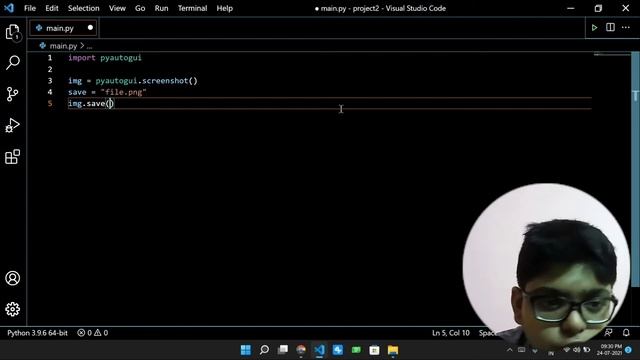The width and height of the screenshot is (640, 360).
Task: Click the VS Code taskbar icon
Action: (x=320, y=350)
